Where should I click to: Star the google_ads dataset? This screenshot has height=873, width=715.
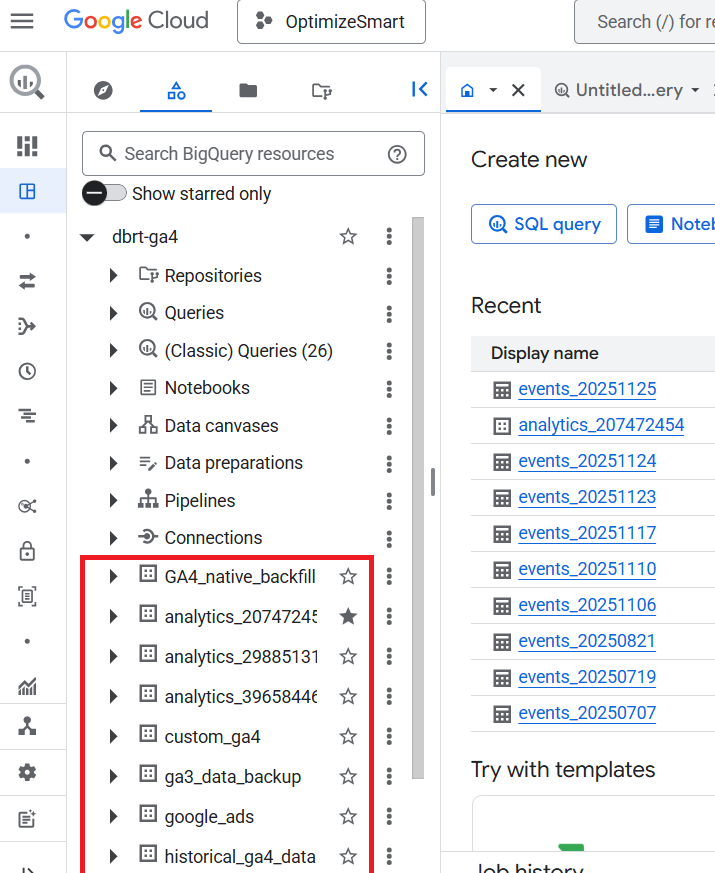[x=348, y=817]
